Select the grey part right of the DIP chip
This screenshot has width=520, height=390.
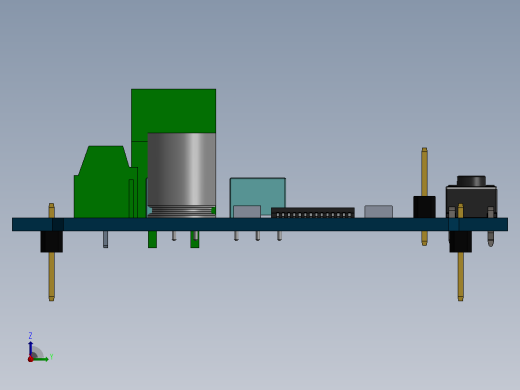[378, 212]
